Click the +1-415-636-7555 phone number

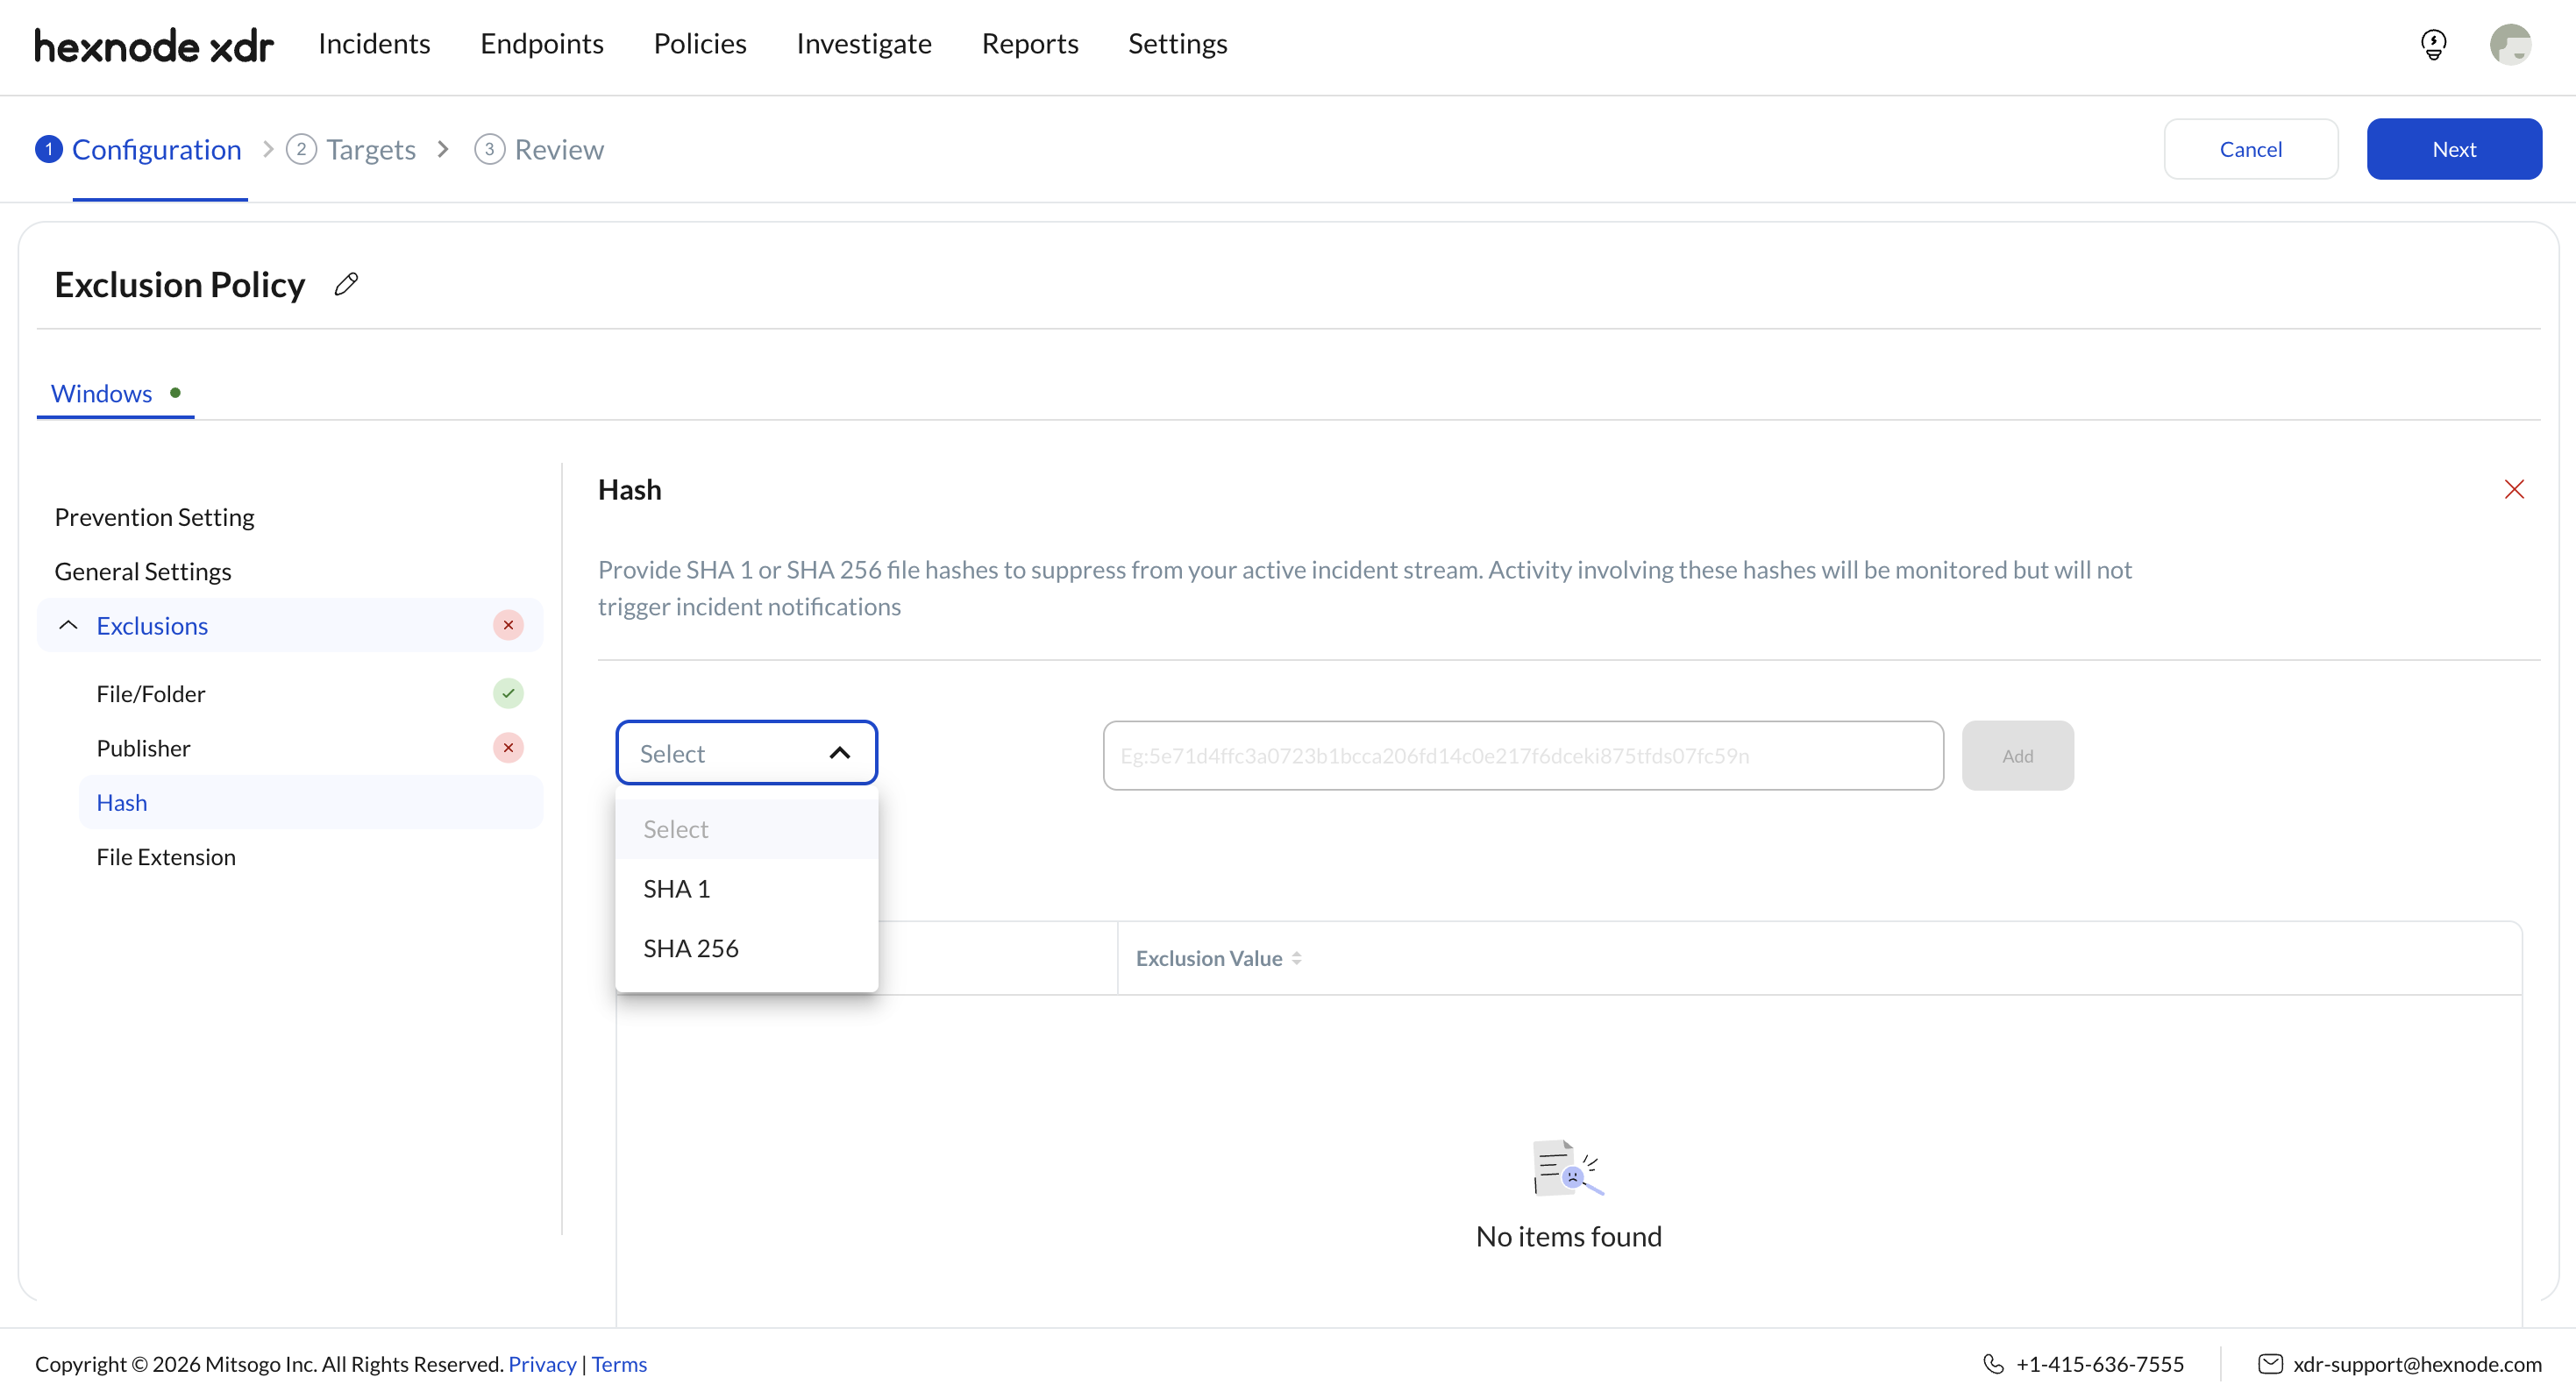pos(2100,1364)
